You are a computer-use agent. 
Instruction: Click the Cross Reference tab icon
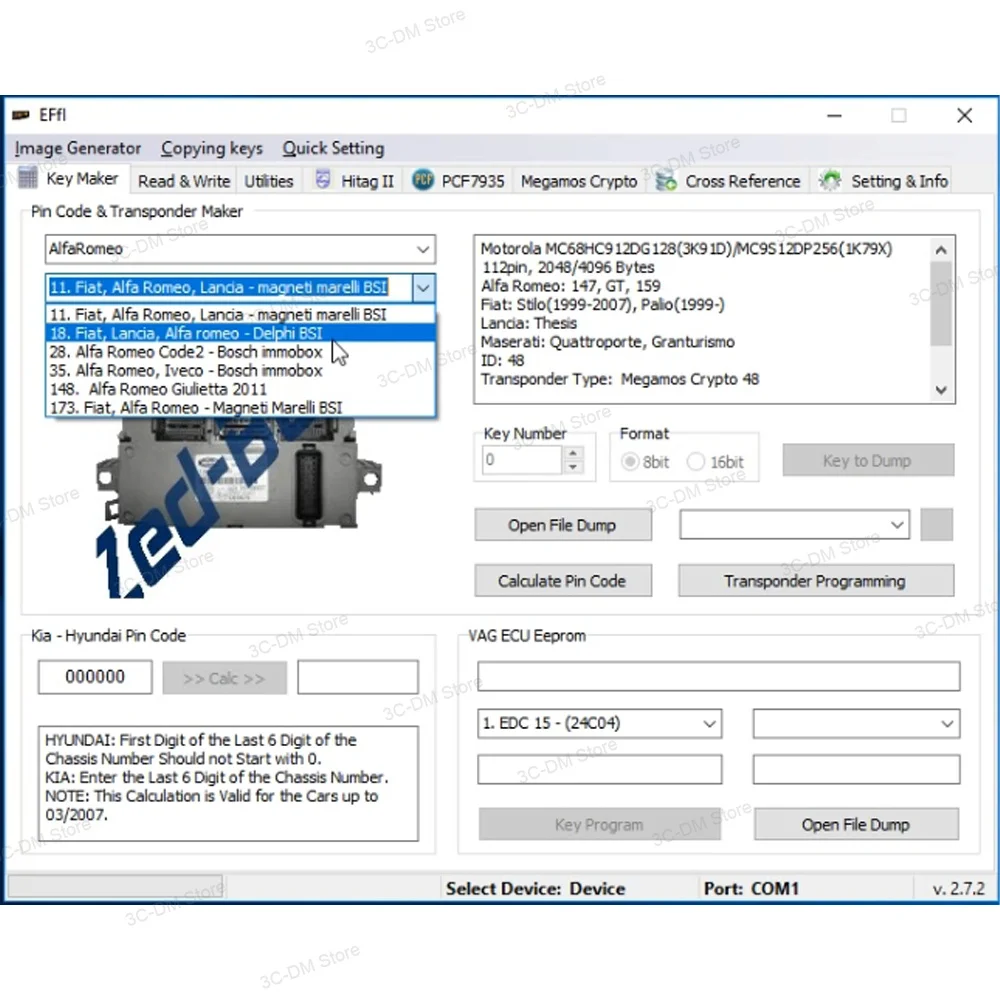(666, 181)
